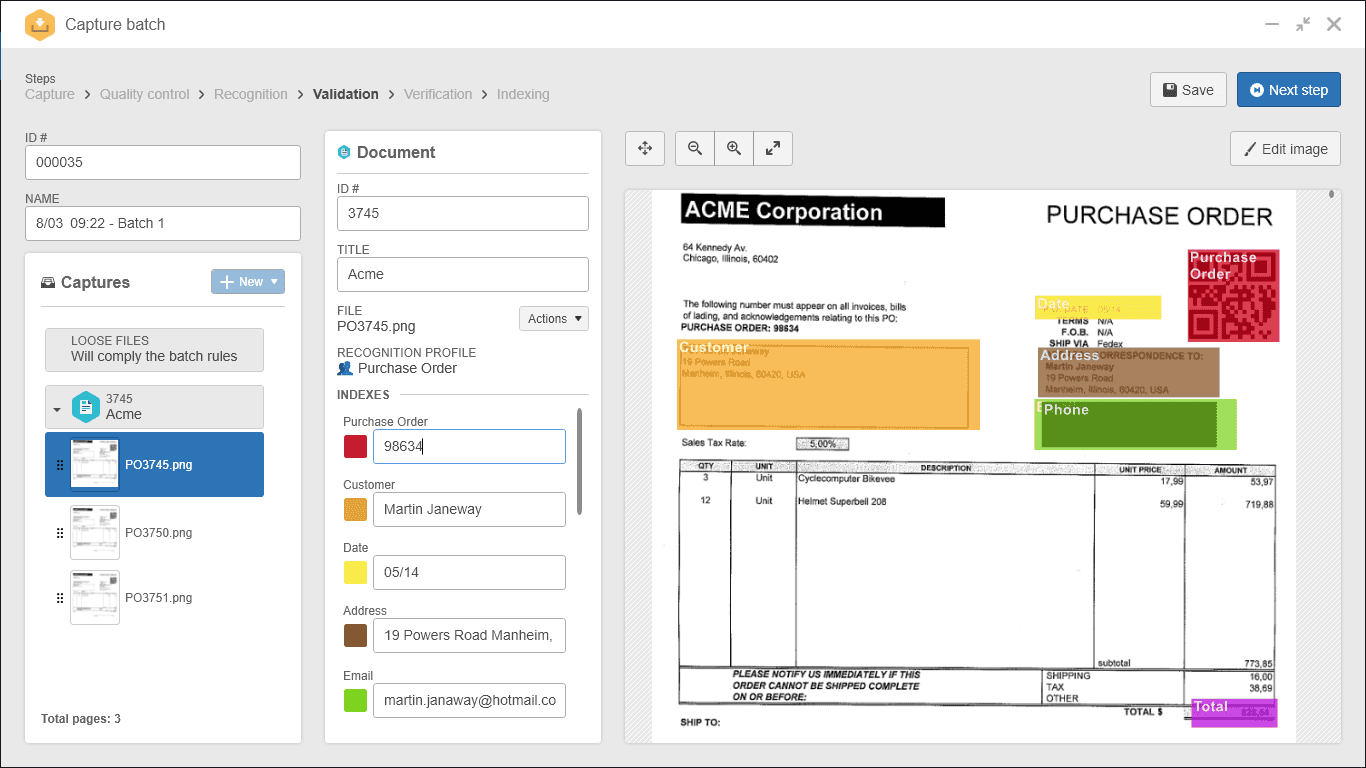Click the Recognition Profile people icon
1366x768 pixels.
(x=345, y=369)
